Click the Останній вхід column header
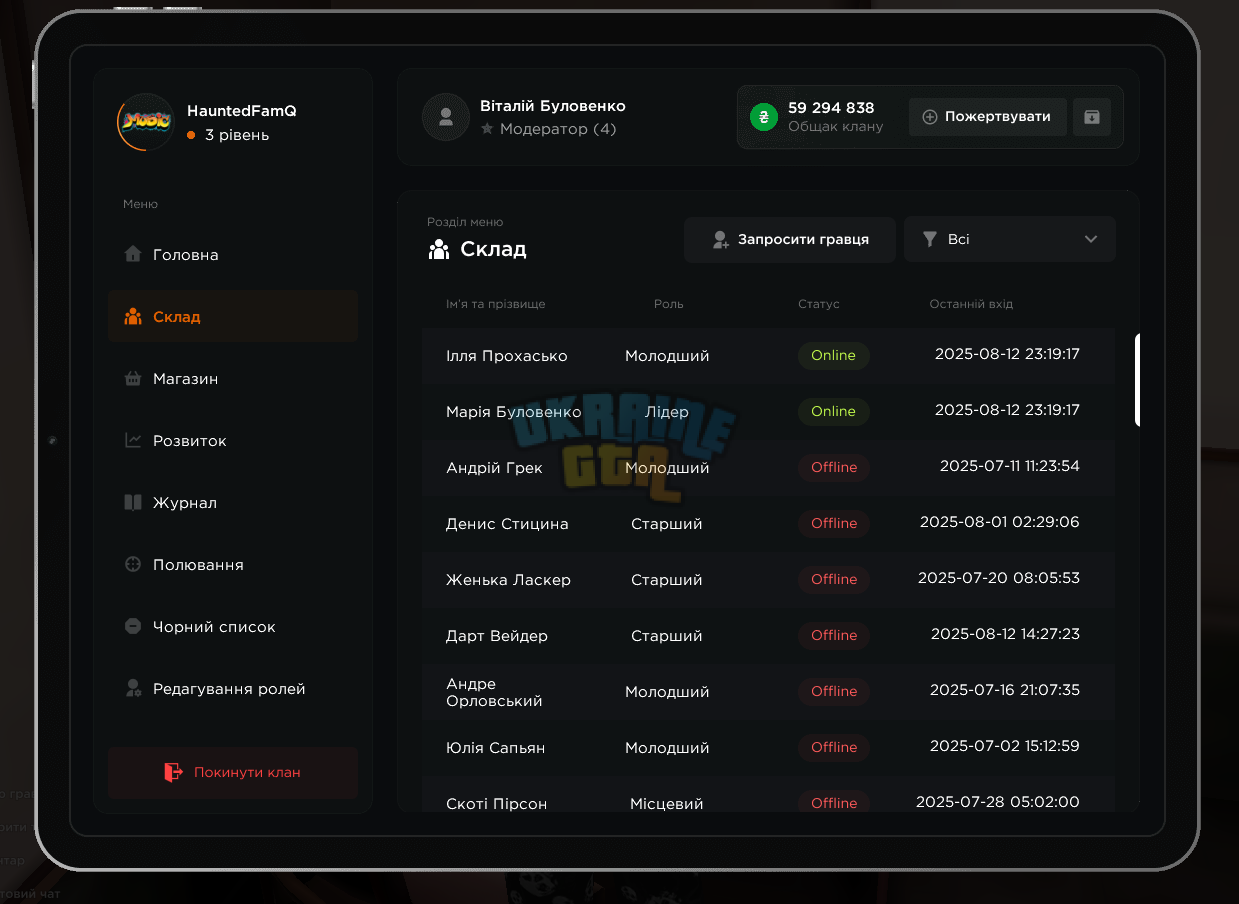This screenshot has width=1239, height=904. (x=971, y=304)
